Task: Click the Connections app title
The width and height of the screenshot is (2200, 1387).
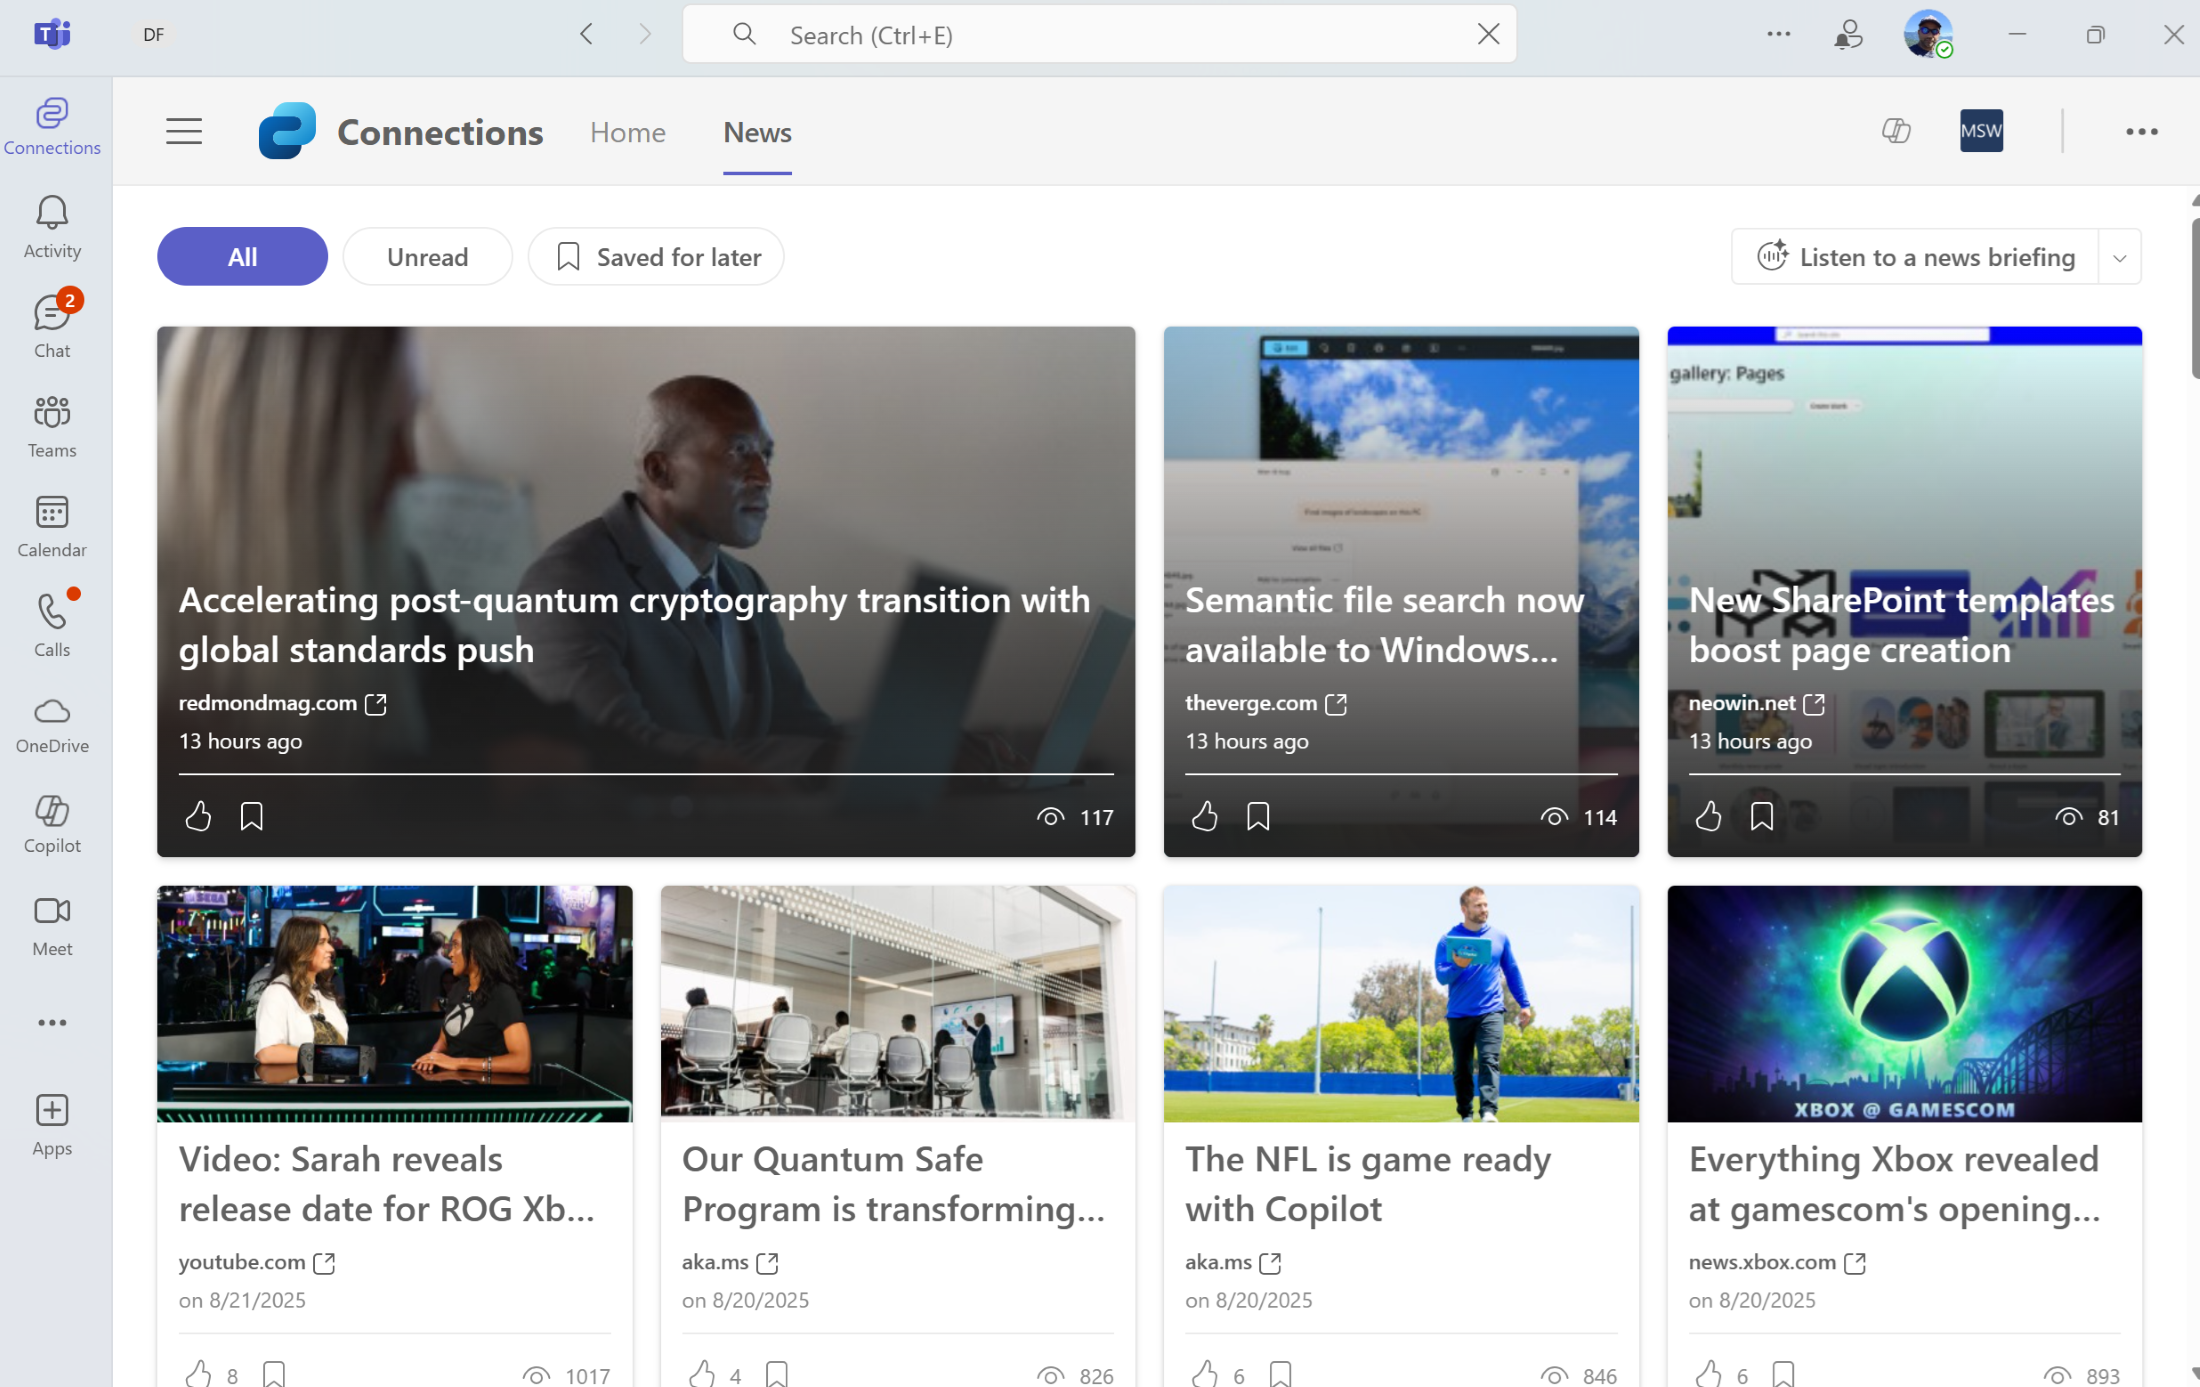Action: click(440, 132)
